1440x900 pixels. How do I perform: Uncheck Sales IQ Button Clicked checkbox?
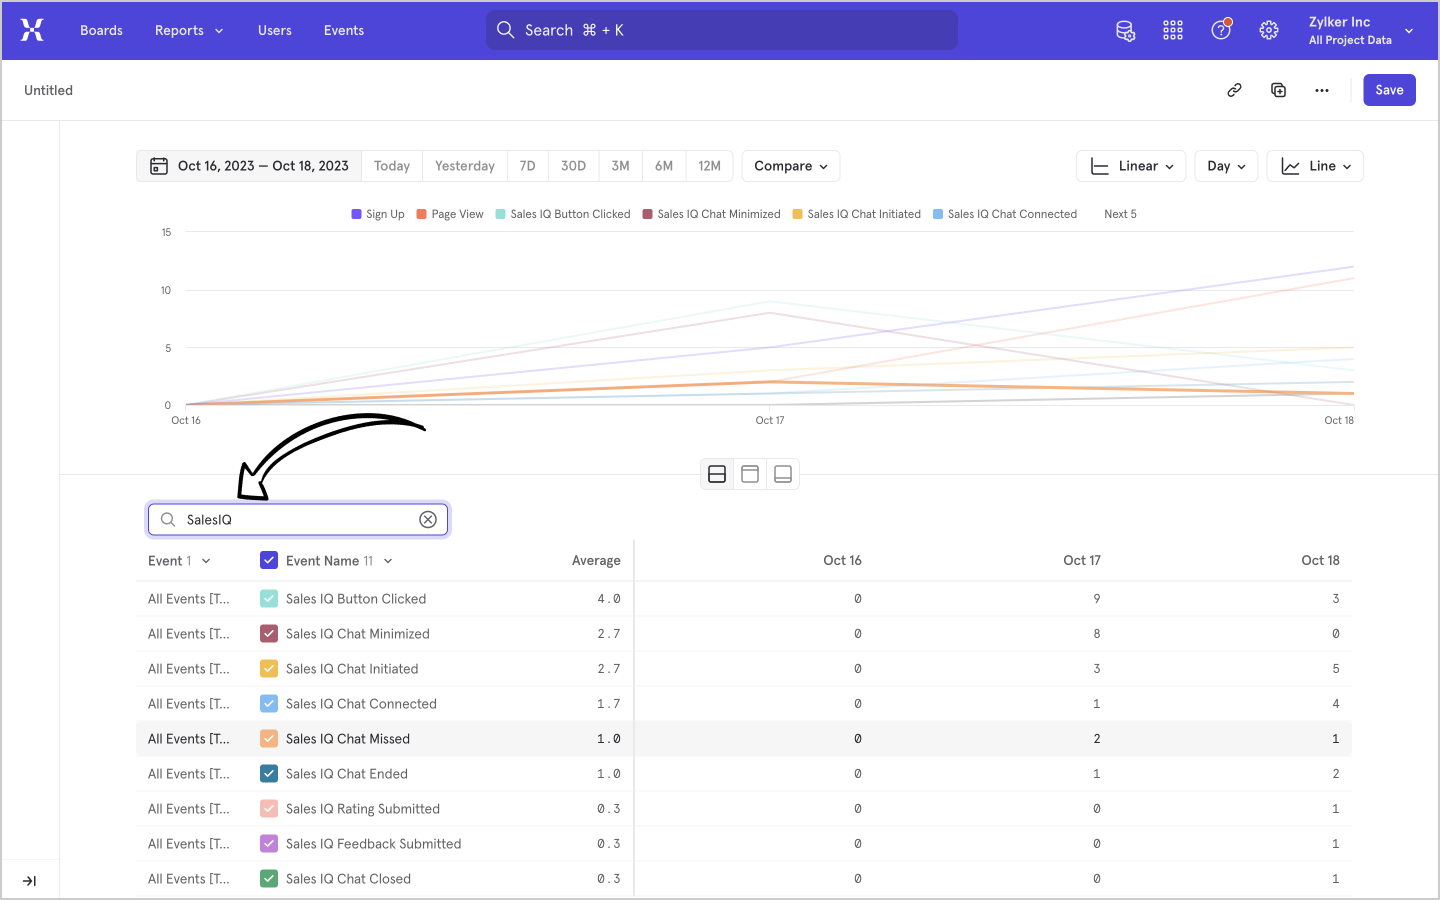pyautogui.click(x=269, y=599)
